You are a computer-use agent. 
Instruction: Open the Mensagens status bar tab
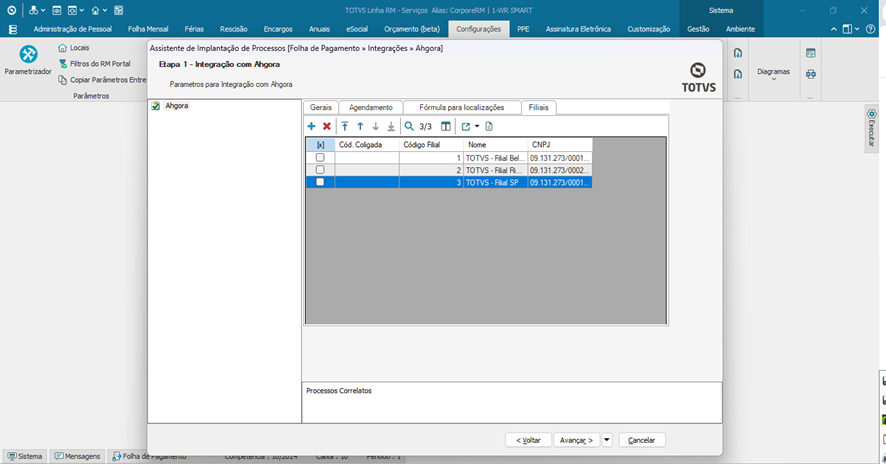(x=77, y=456)
